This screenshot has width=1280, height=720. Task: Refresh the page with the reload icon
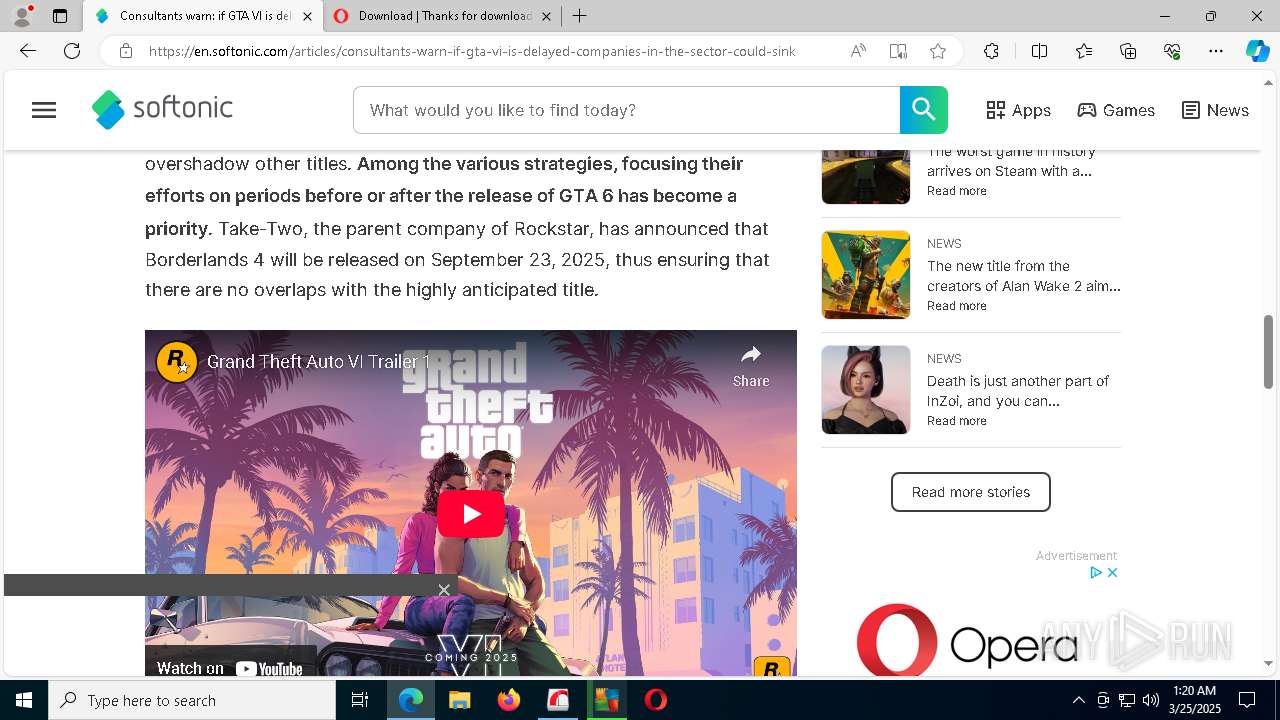72,51
